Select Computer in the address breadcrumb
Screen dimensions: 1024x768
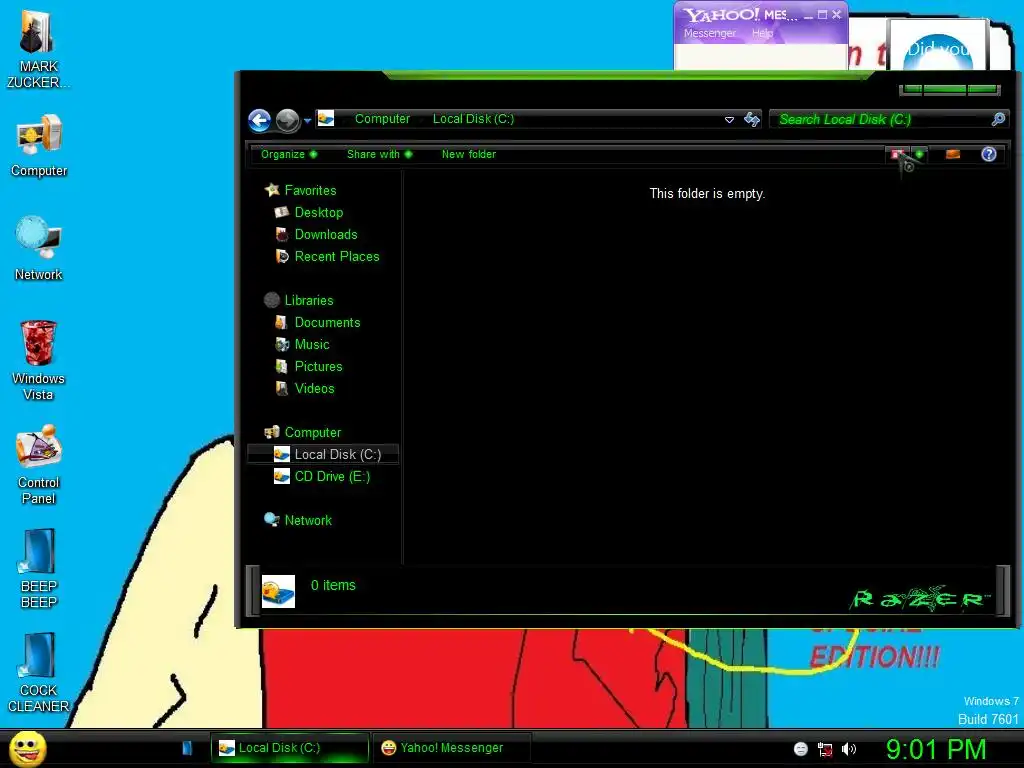pos(382,119)
